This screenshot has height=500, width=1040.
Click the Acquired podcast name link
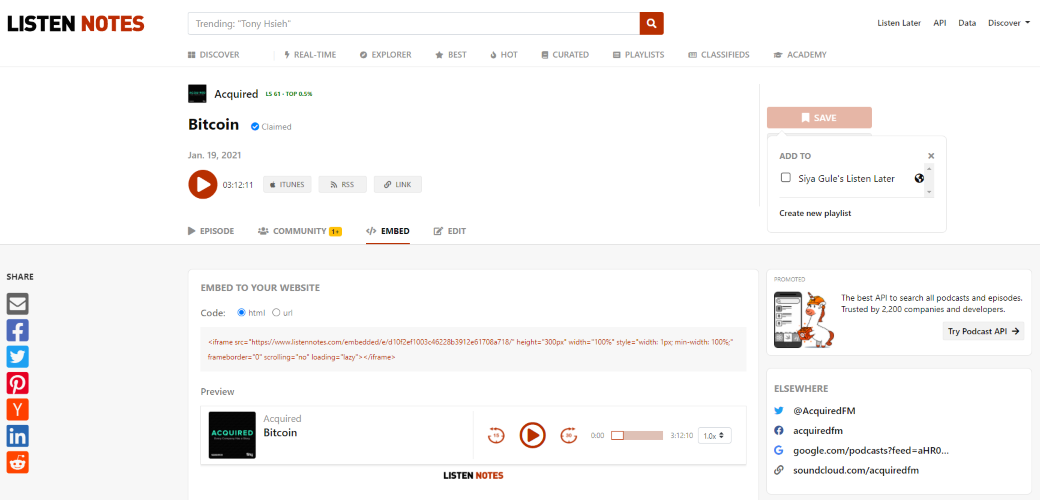(236, 94)
